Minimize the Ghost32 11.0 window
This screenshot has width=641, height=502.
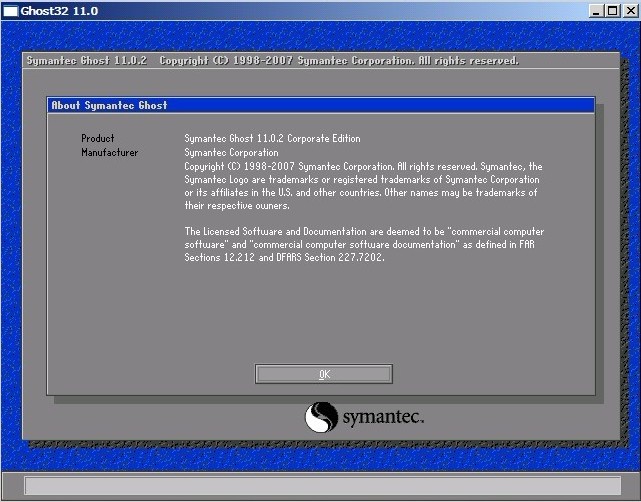(x=595, y=10)
